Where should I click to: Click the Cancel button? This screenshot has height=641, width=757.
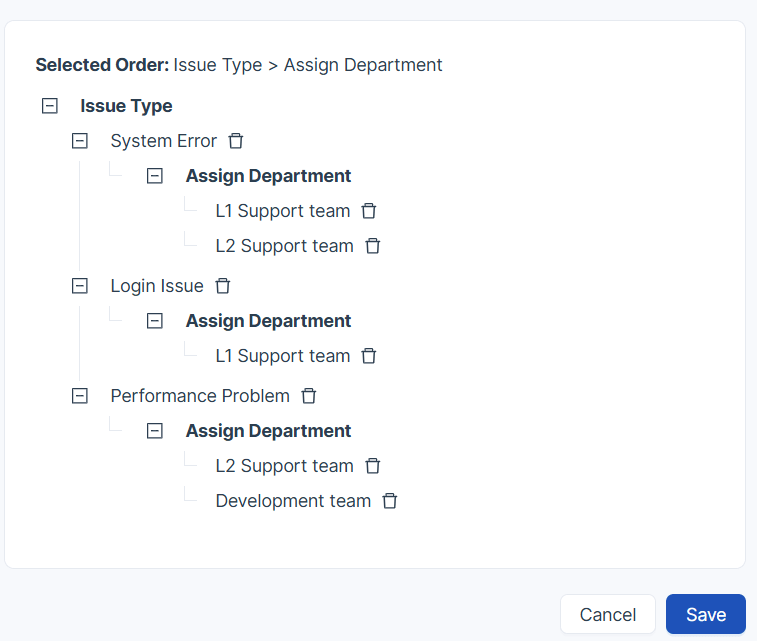pyautogui.click(x=608, y=614)
